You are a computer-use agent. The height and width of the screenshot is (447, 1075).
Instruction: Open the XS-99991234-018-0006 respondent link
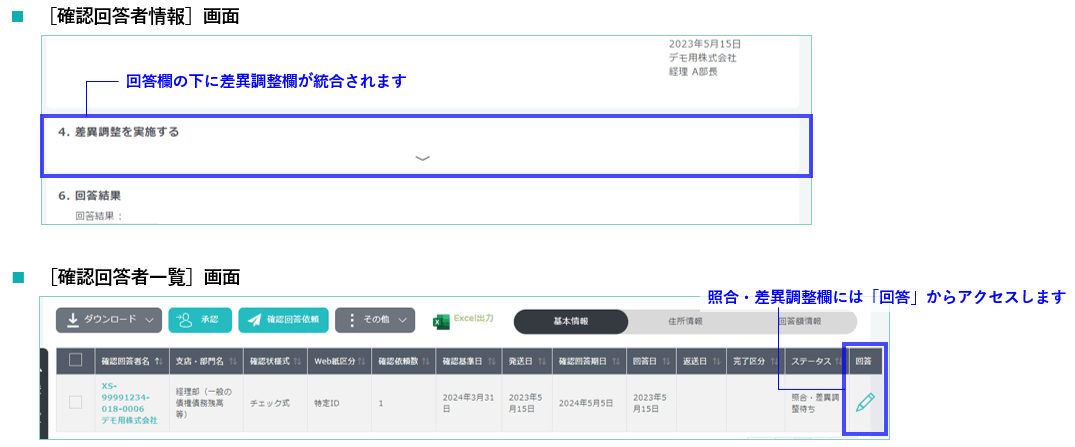click(x=128, y=402)
